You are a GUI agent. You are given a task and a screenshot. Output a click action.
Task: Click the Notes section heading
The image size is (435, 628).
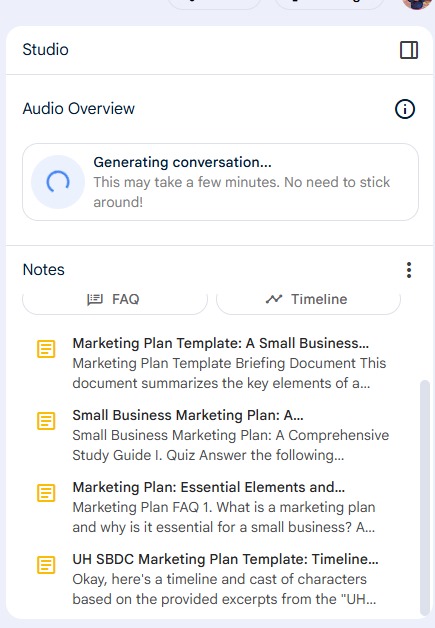(x=44, y=270)
